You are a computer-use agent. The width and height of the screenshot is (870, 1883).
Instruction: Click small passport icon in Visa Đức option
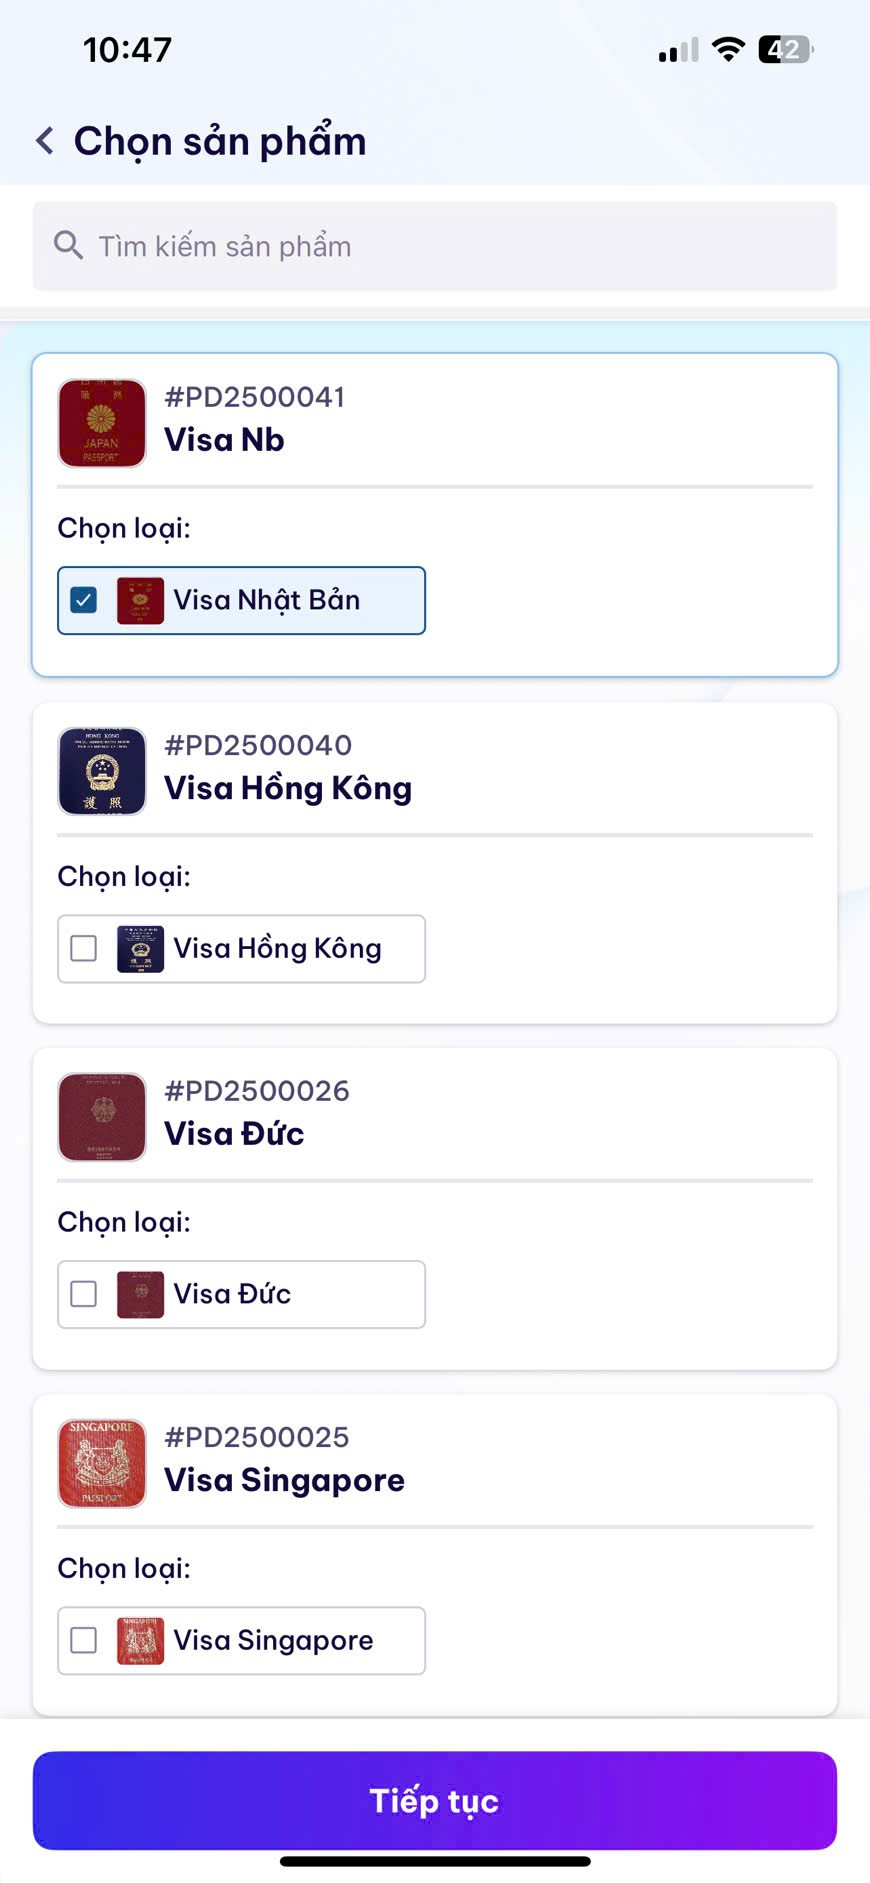140,1294
